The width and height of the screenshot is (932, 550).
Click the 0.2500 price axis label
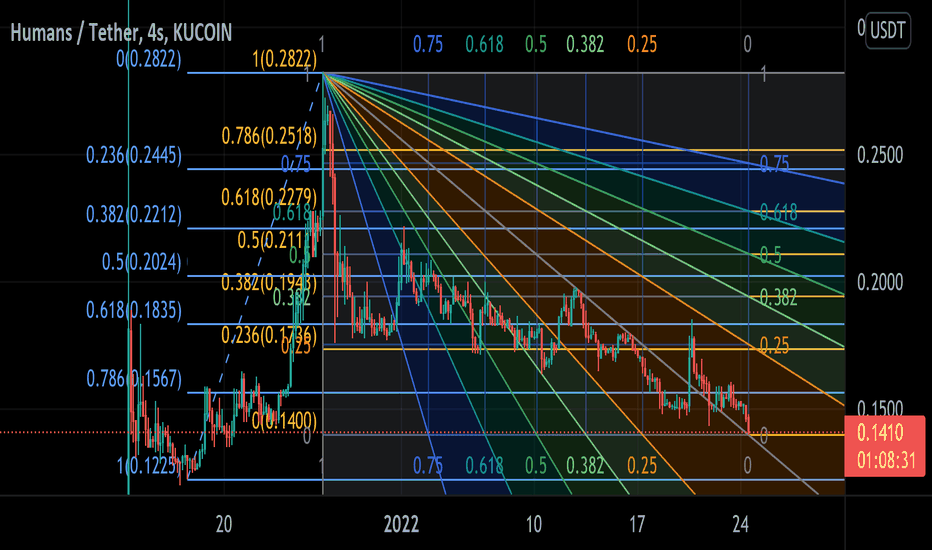[x=880, y=155]
